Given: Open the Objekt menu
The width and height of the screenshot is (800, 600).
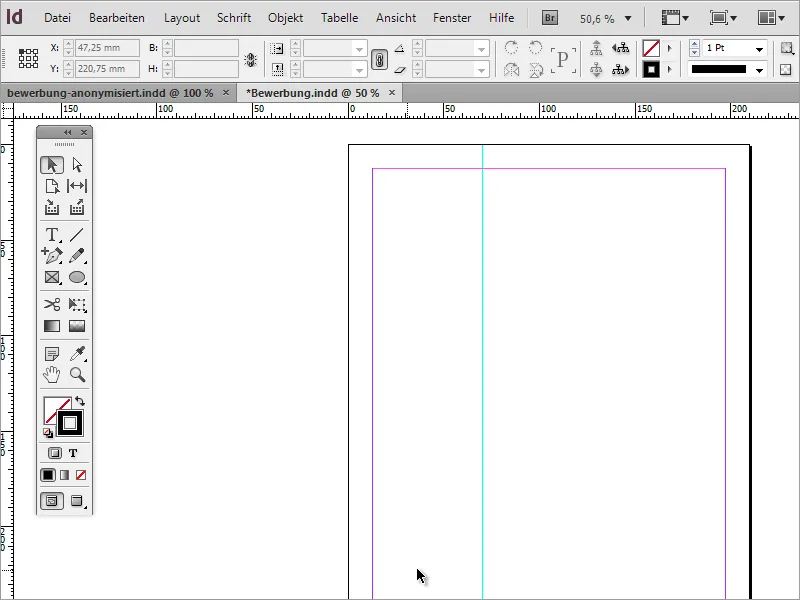Looking at the screenshot, I should 286,18.
